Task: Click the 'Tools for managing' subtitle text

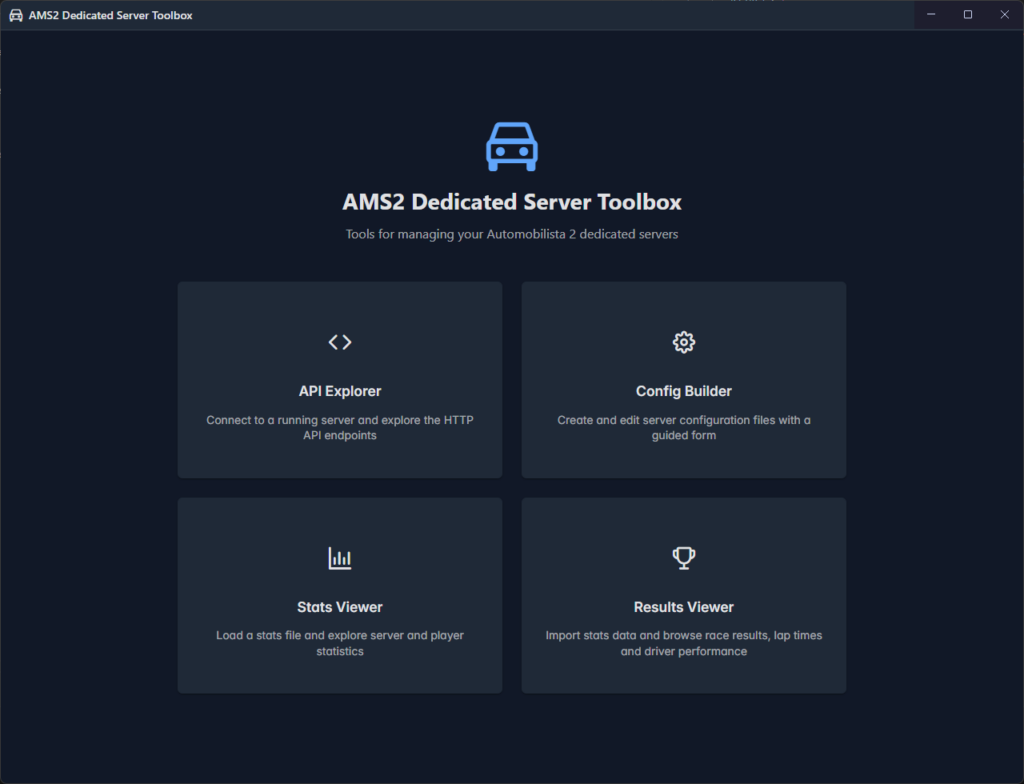Action: [512, 235]
